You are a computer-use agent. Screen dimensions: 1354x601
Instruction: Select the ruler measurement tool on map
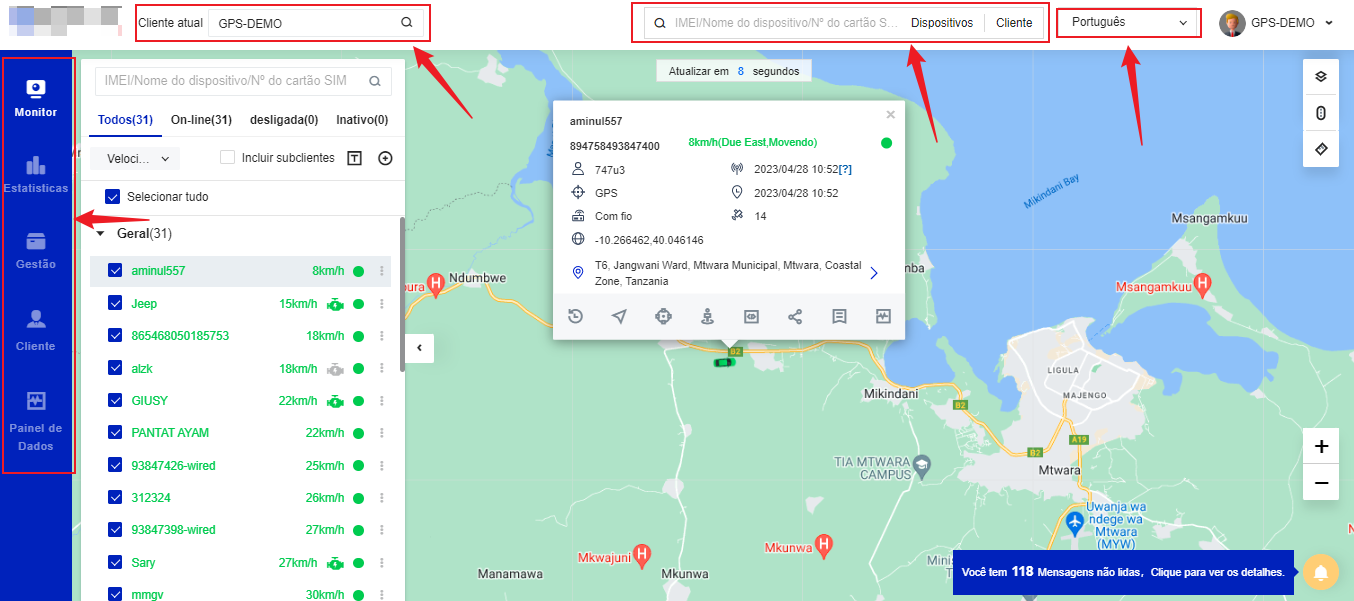point(1320,149)
